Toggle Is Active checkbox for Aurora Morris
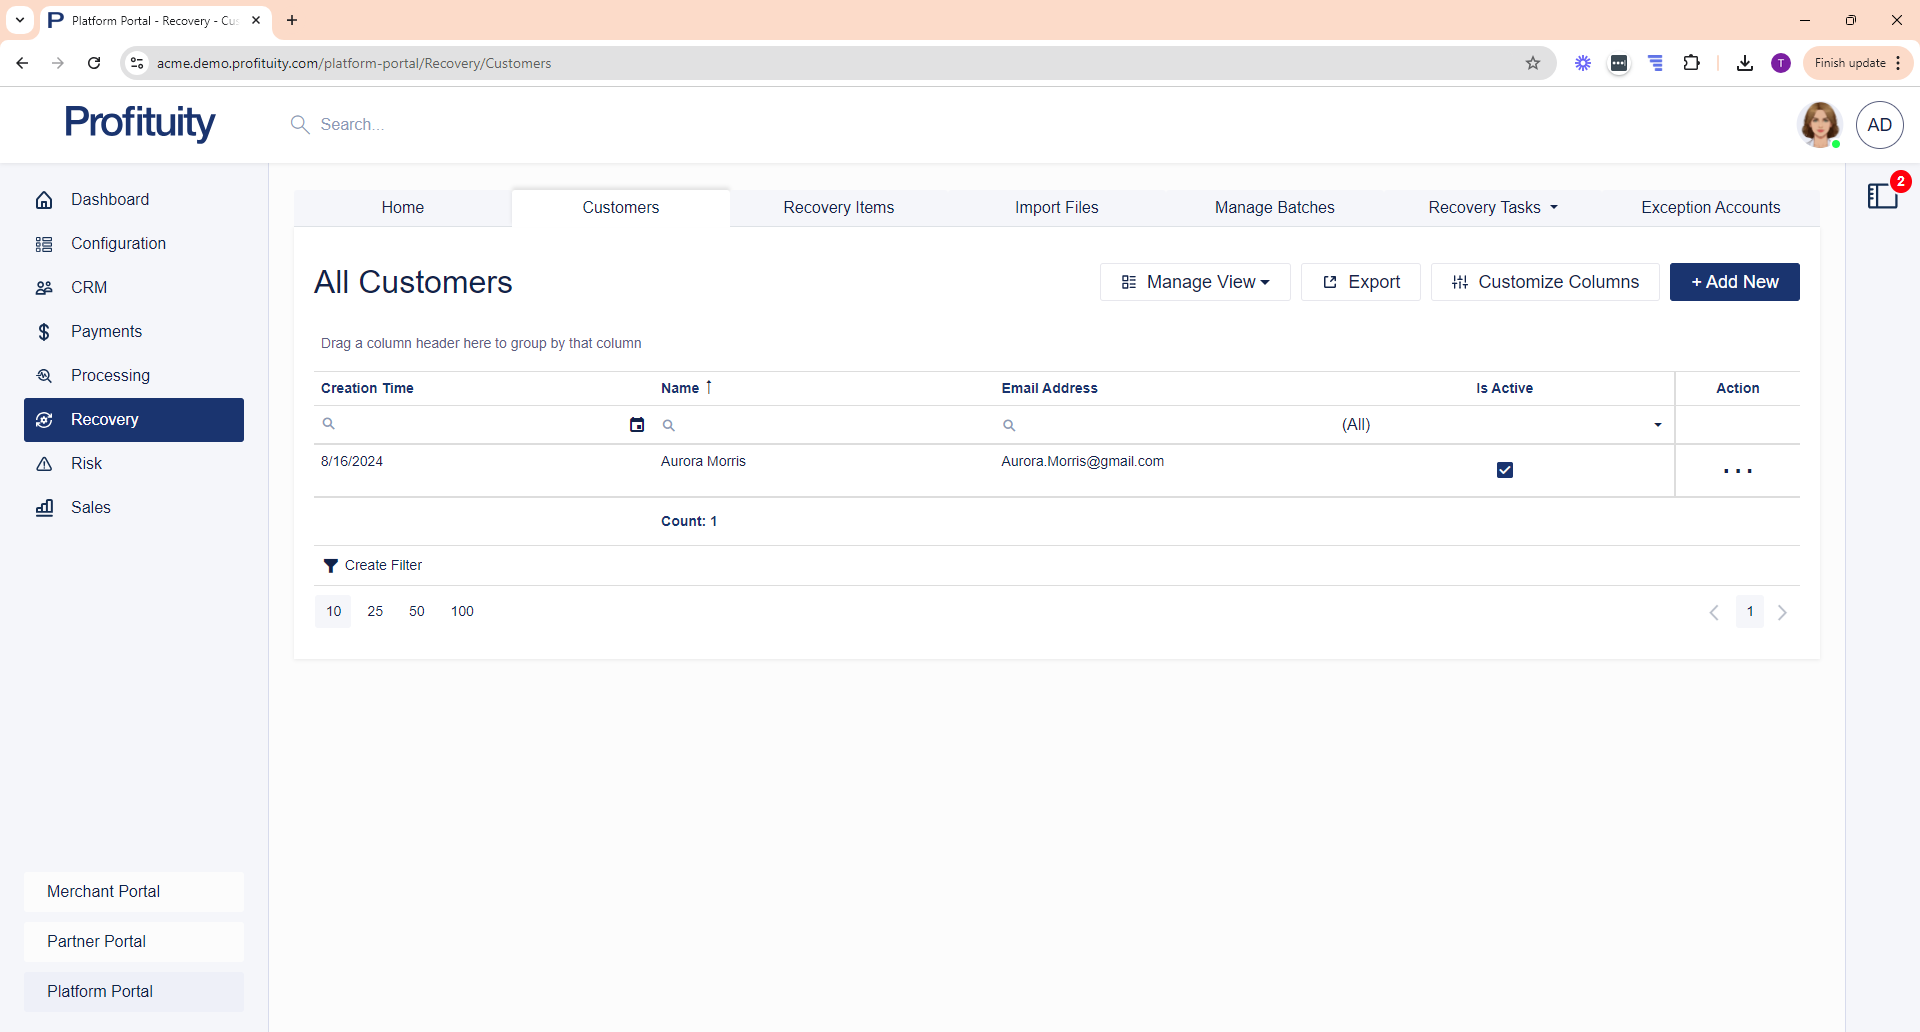1920x1032 pixels. [1504, 470]
